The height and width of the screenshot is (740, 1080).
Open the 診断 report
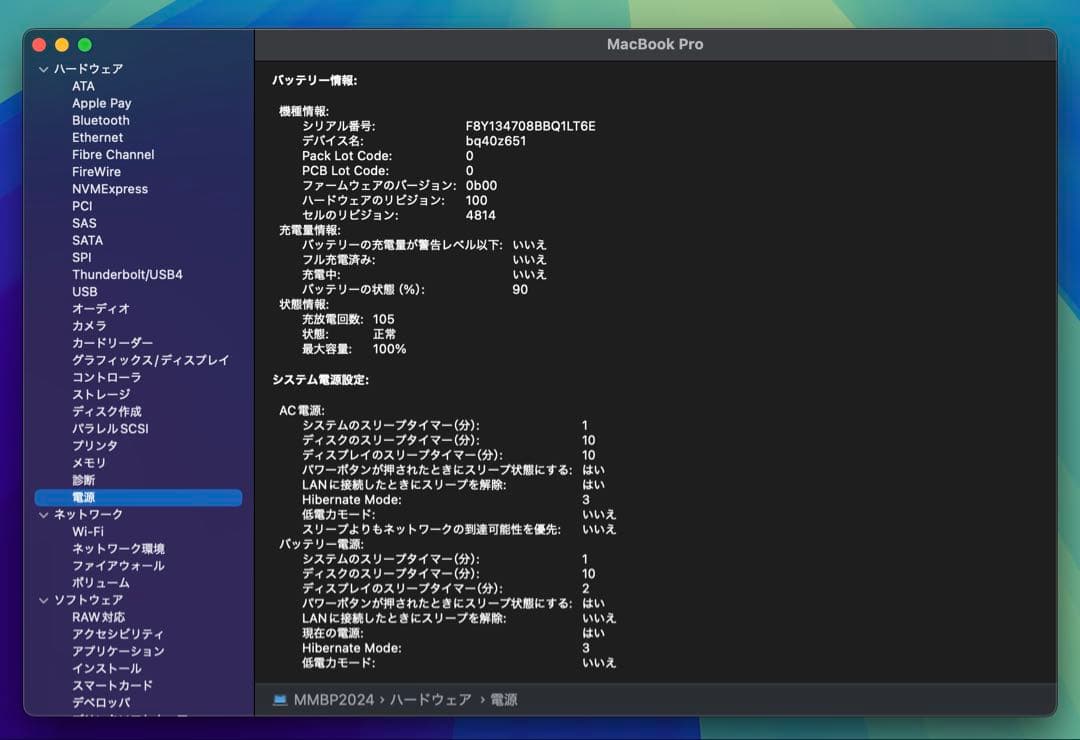tap(85, 480)
